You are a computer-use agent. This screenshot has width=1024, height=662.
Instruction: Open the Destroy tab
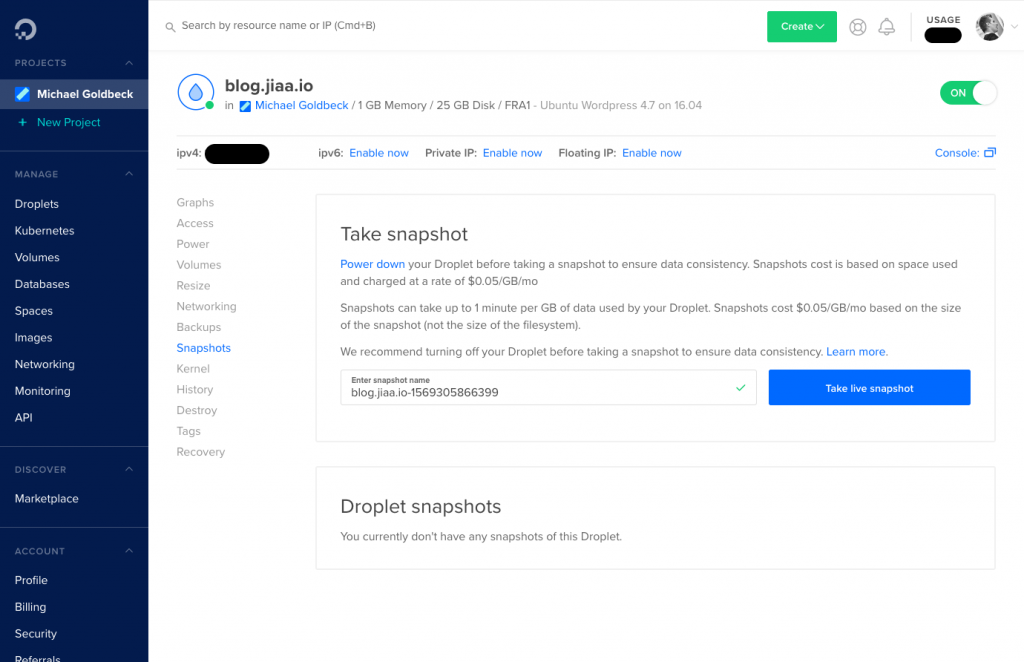point(197,411)
